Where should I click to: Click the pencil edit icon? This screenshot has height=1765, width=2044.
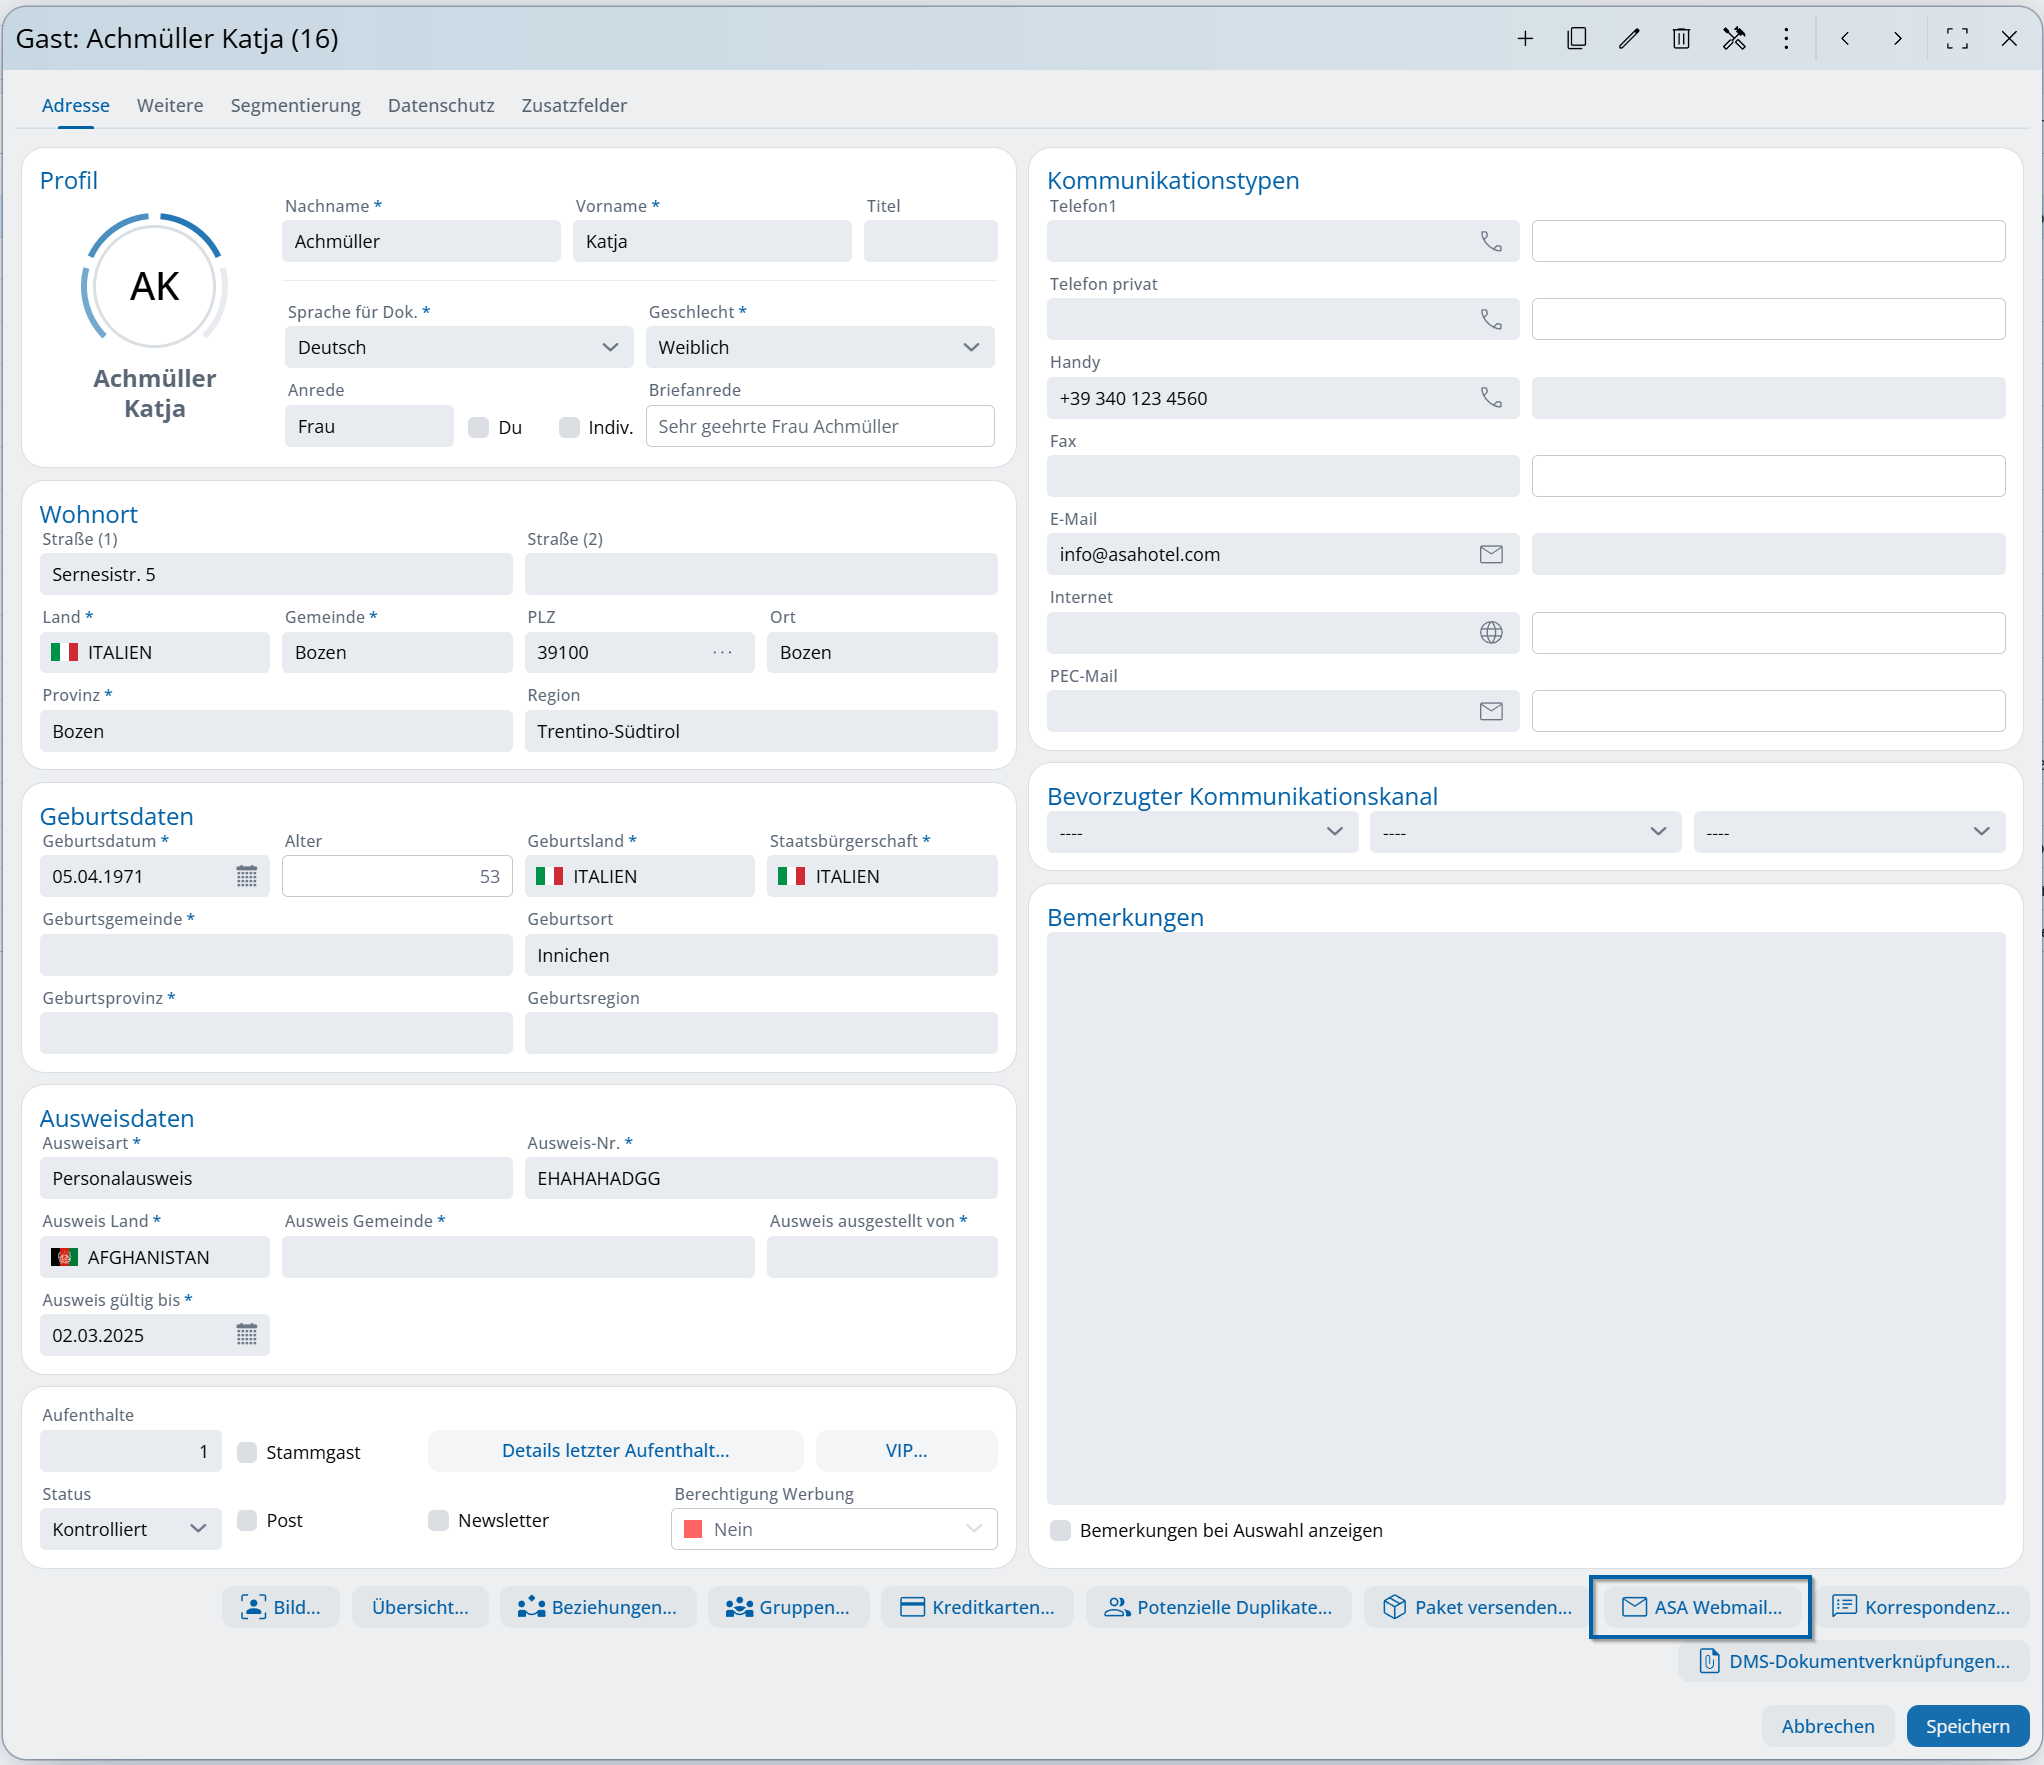click(1629, 39)
